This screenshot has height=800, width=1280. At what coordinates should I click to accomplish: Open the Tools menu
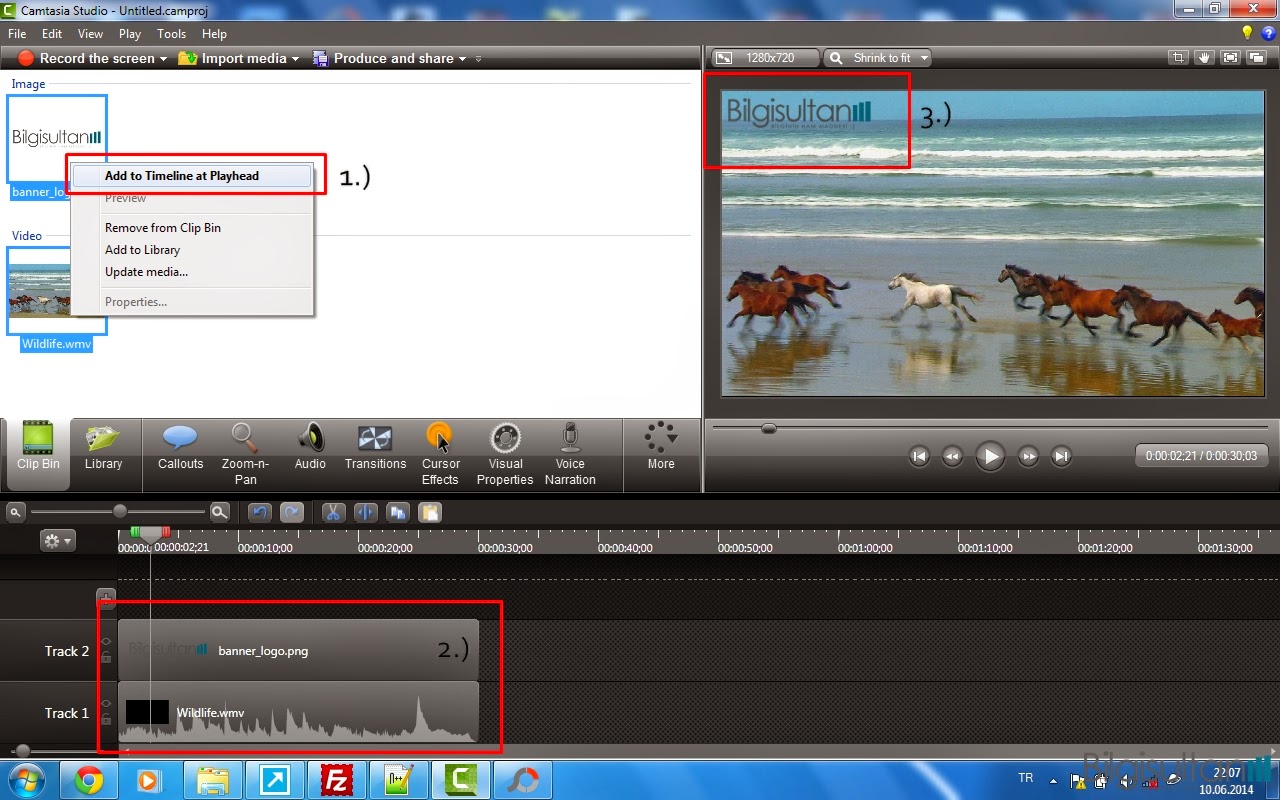tap(172, 34)
